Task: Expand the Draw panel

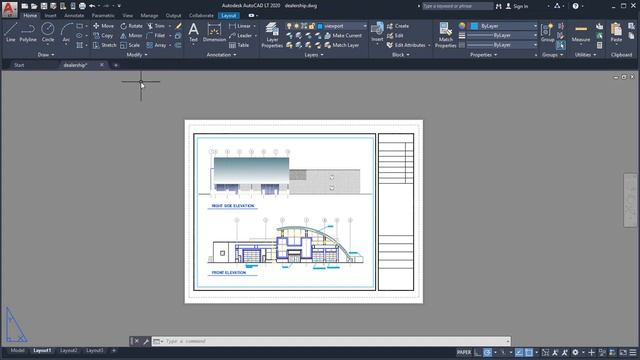Action: click(x=46, y=55)
